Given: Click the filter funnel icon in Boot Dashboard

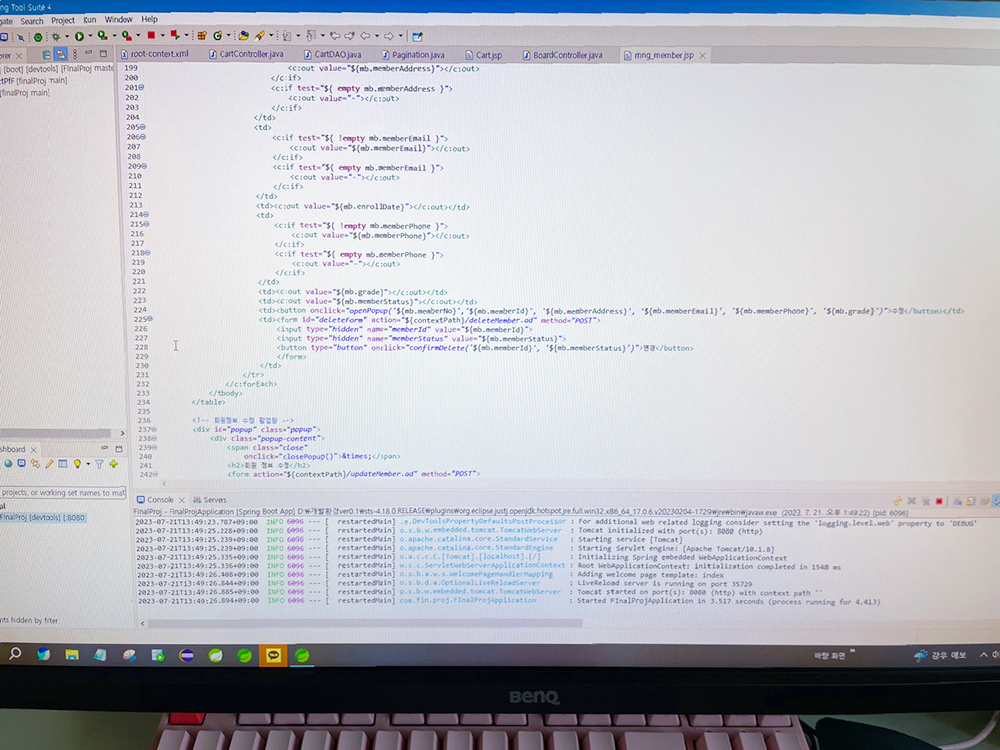Looking at the screenshot, I should pos(99,464).
